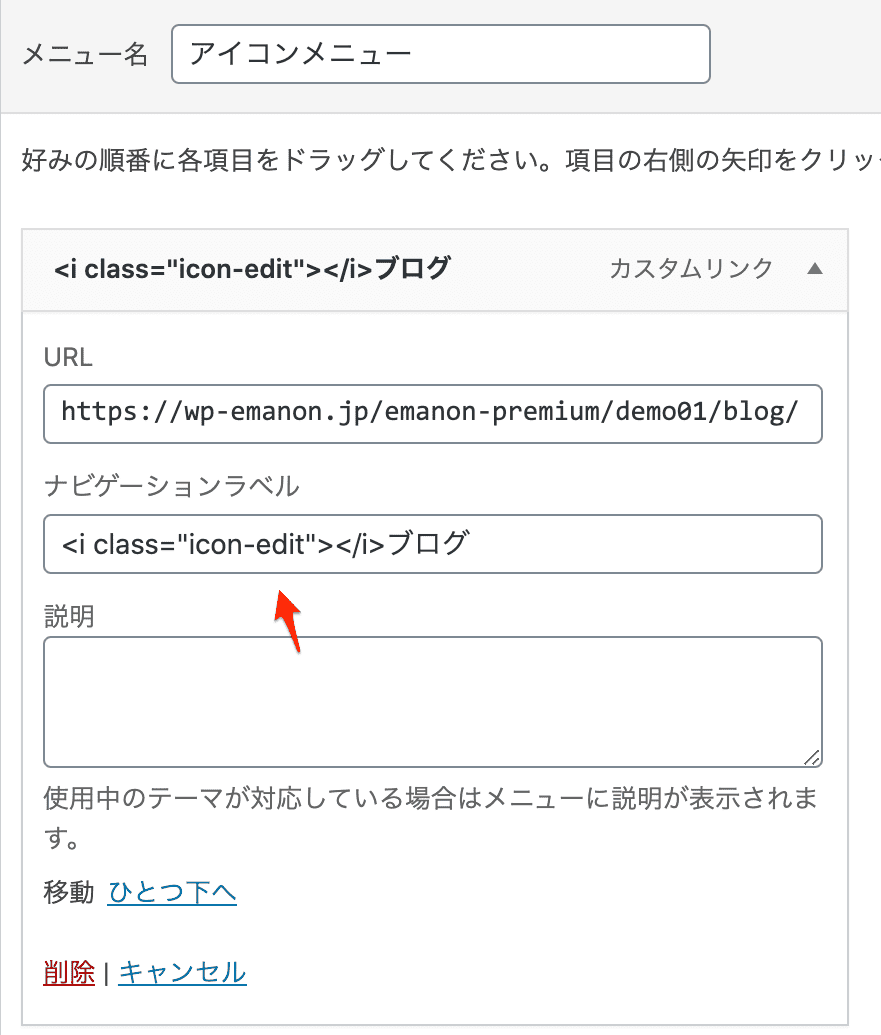The width and height of the screenshot is (881, 1035).
Task: Click inside the empty 説明 description textarea
Action: click(x=433, y=702)
